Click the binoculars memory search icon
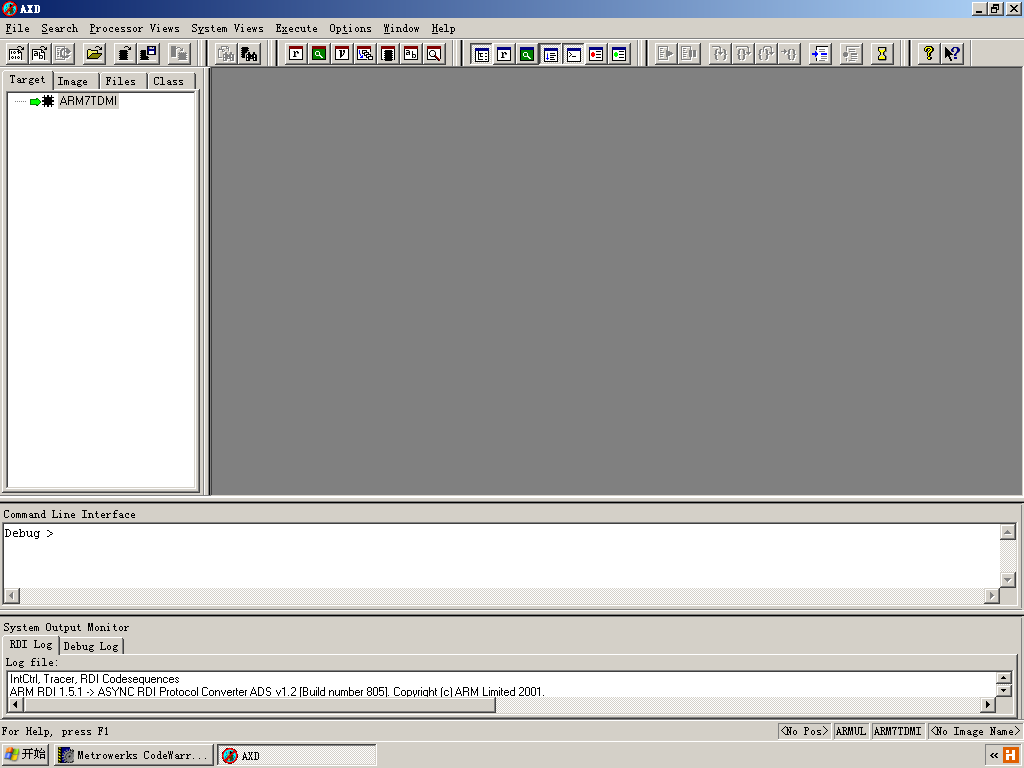This screenshot has height=768, width=1024. [249, 54]
